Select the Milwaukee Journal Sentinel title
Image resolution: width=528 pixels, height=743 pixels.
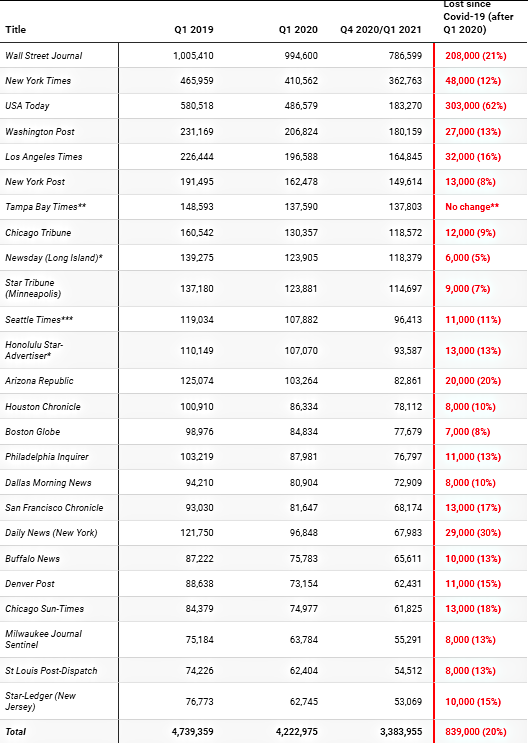pyautogui.click(x=44, y=639)
